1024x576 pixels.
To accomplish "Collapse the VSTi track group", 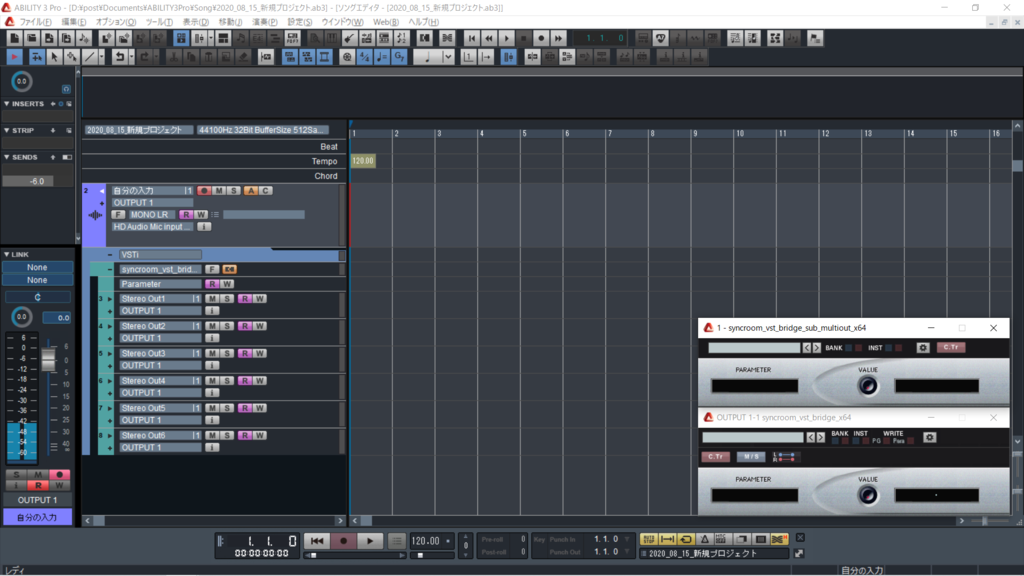I will coord(110,255).
